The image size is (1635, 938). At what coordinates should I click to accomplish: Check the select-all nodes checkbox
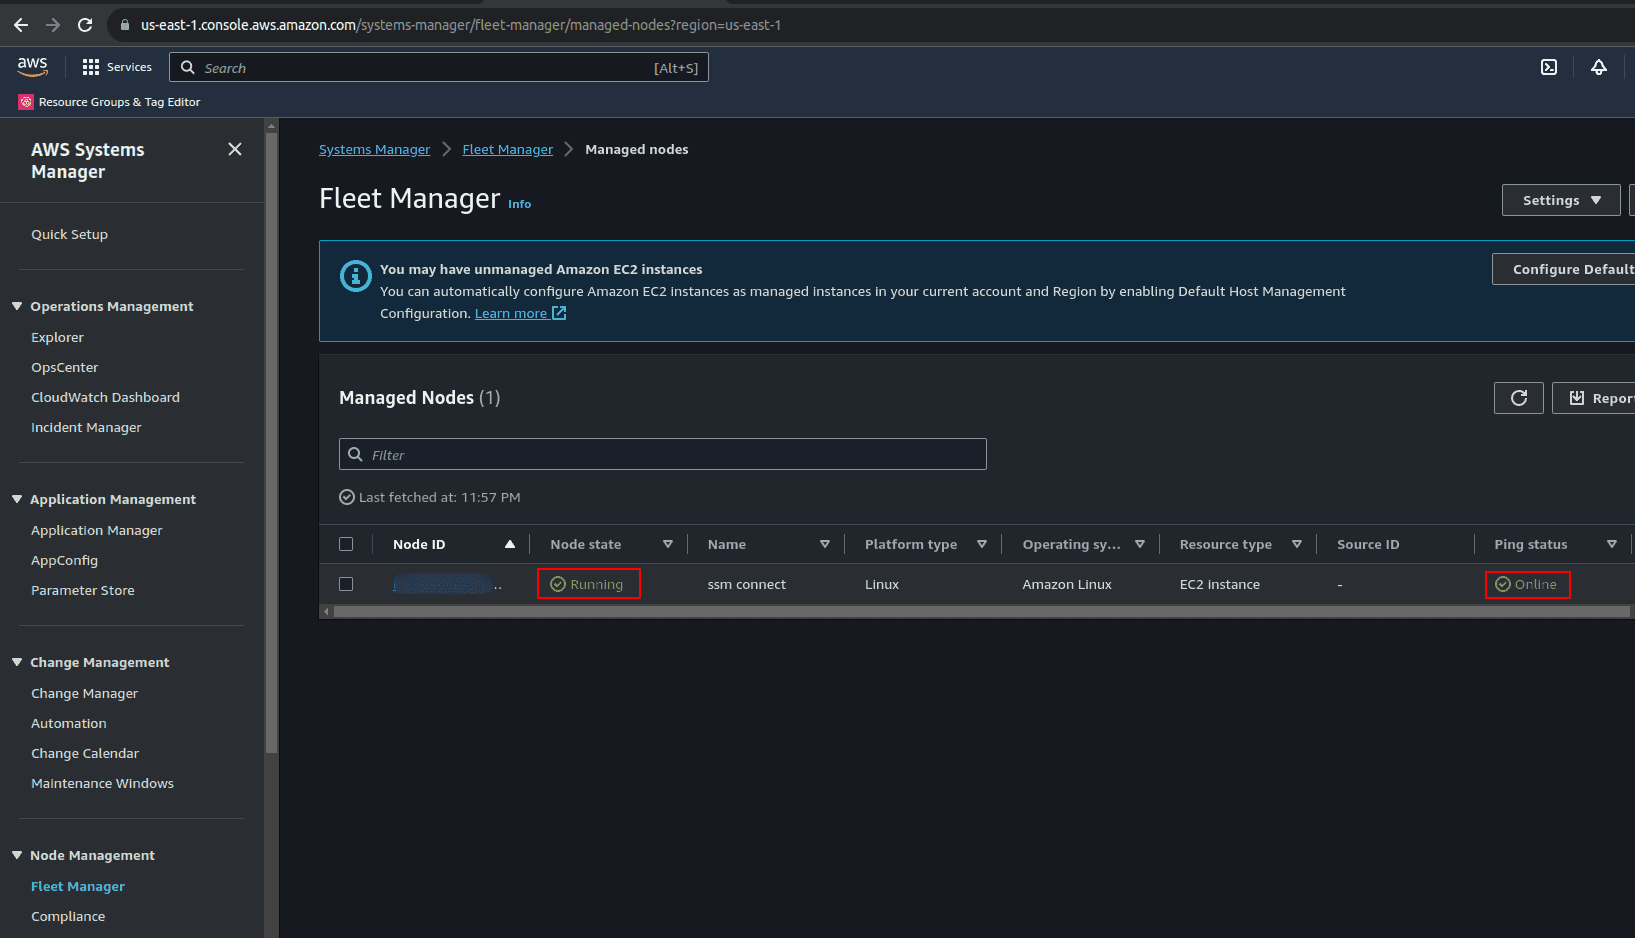(x=346, y=544)
